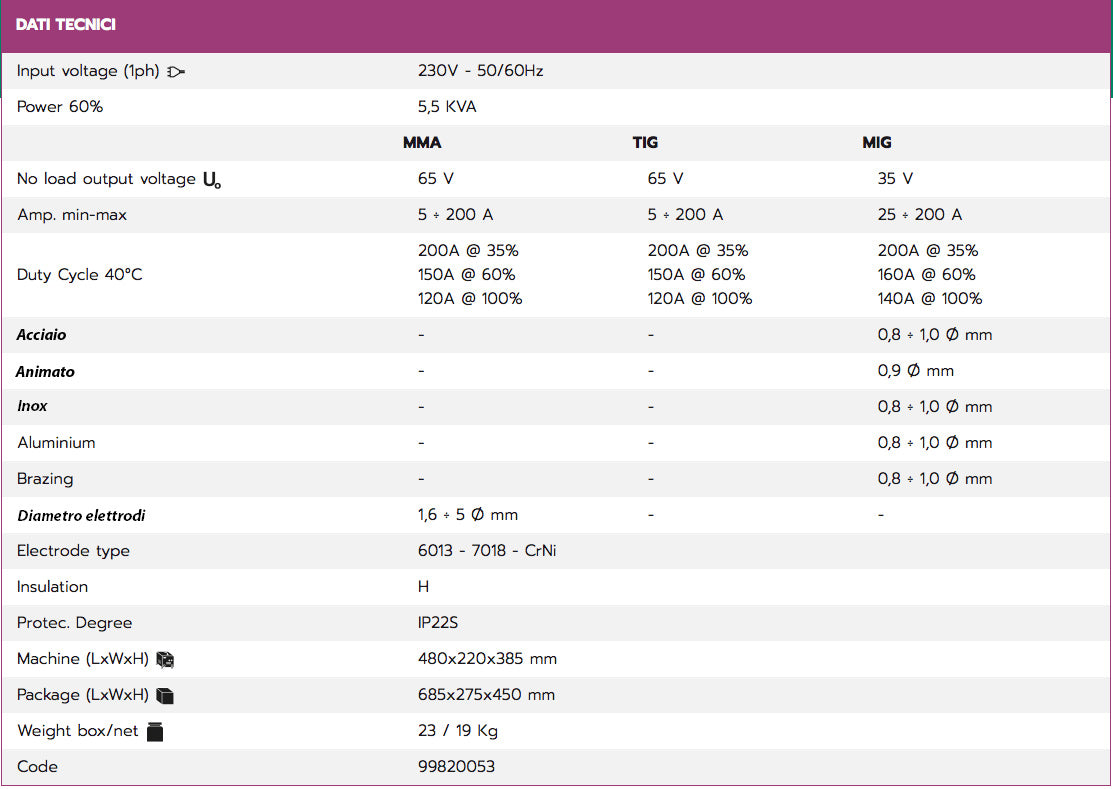Screen dimensions: 1113x789
Task: Click the Animato wire size 0,9 Ø mm
Action: (x=915, y=371)
